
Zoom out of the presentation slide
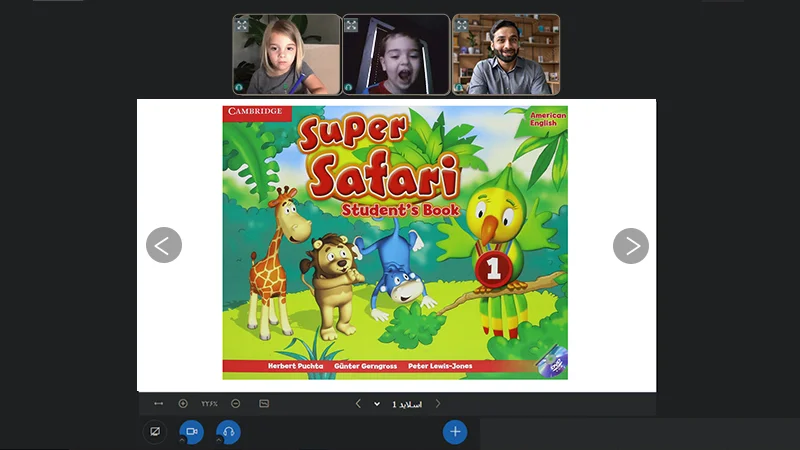pos(235,404)
